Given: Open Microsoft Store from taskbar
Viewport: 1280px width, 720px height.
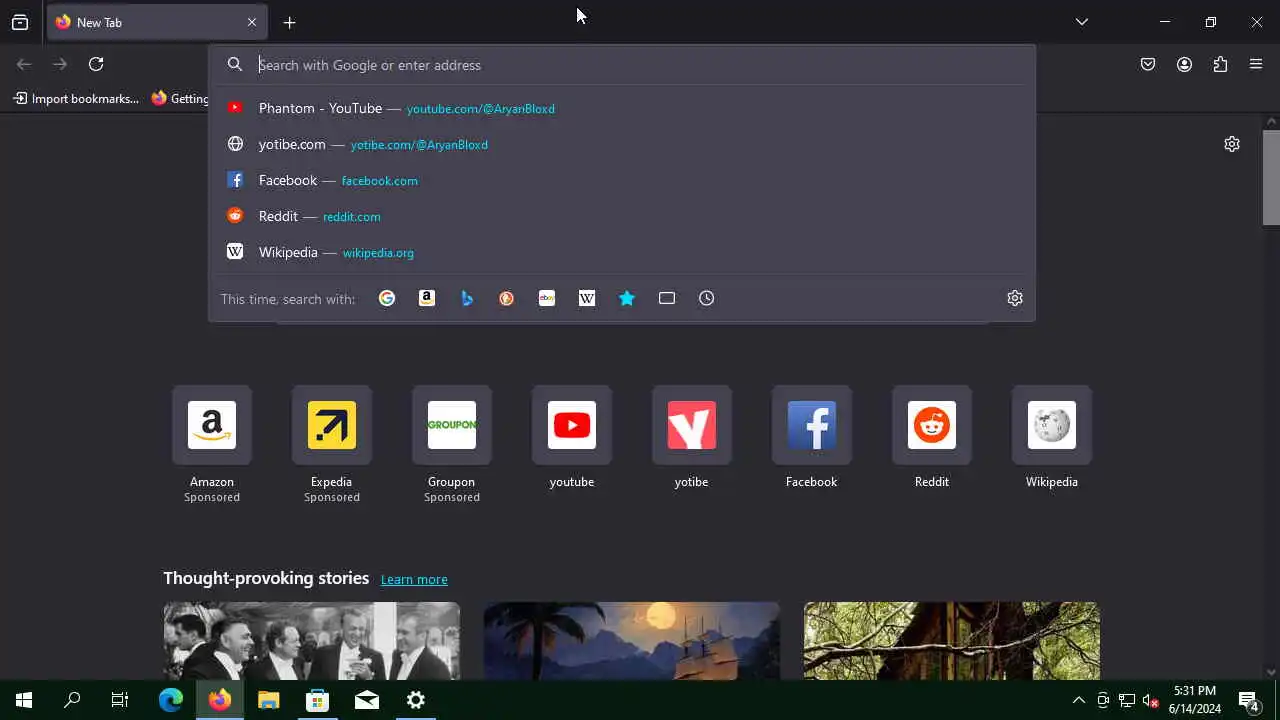Looking at the screenshot, I should (x=317, y=700).
